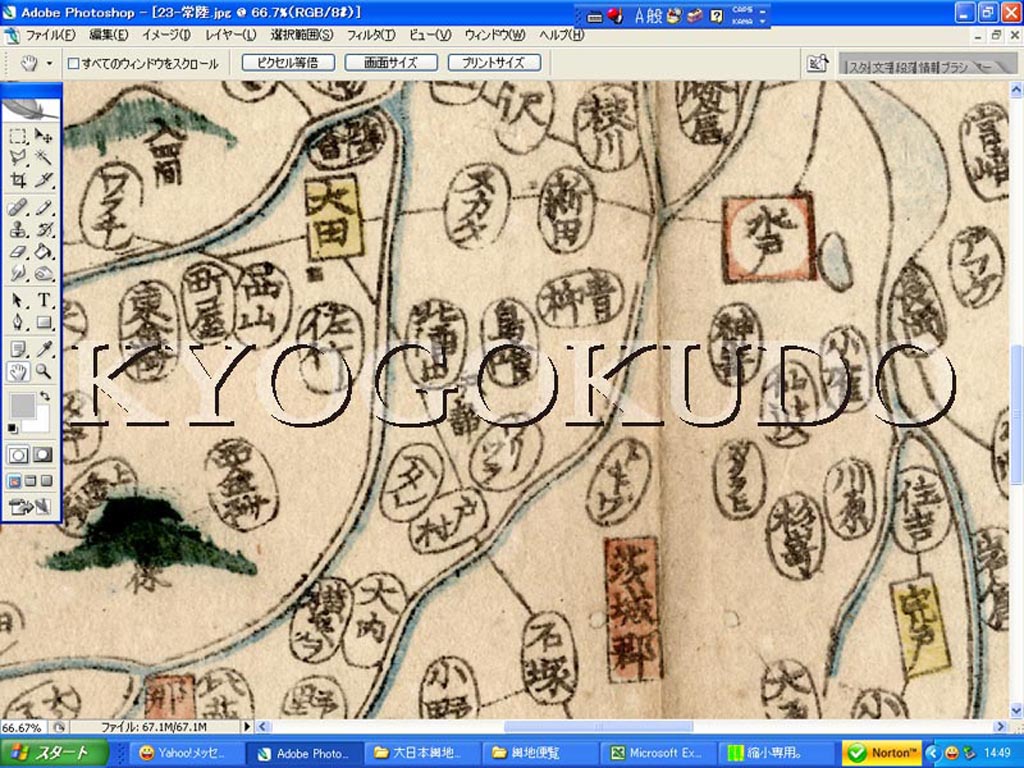Activate the Zoom magnifier tool
The image size is (1024, 768).
[x=43, y=372]
